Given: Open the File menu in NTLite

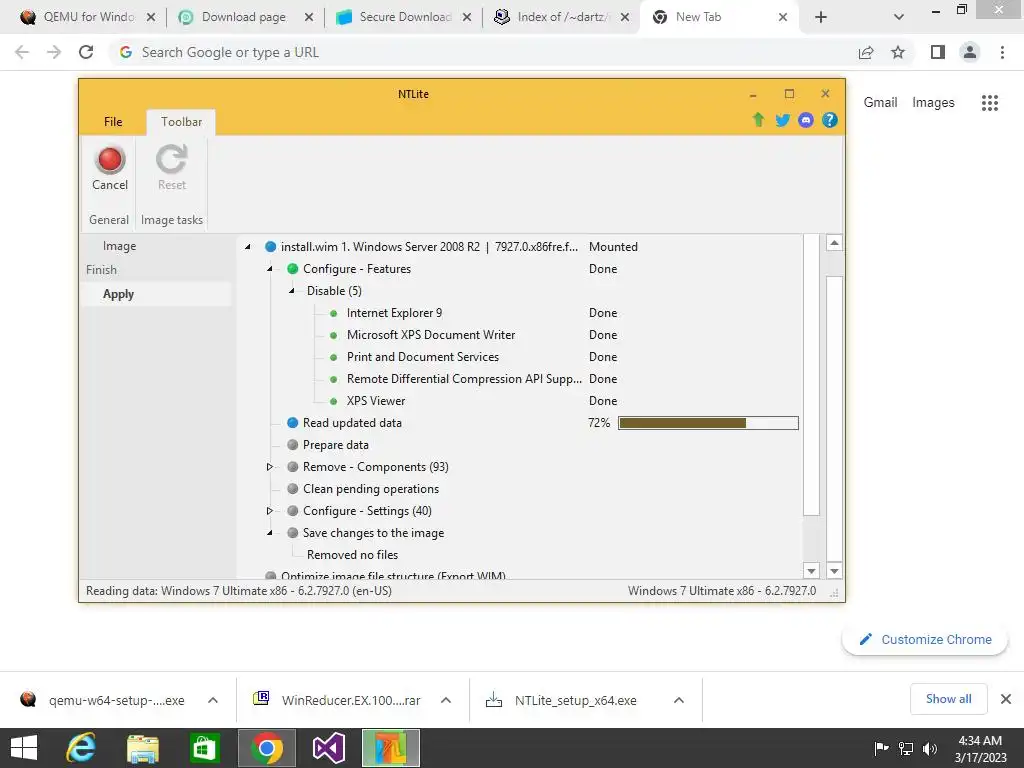Looking at the screenshot, I should tap(113, 121).
